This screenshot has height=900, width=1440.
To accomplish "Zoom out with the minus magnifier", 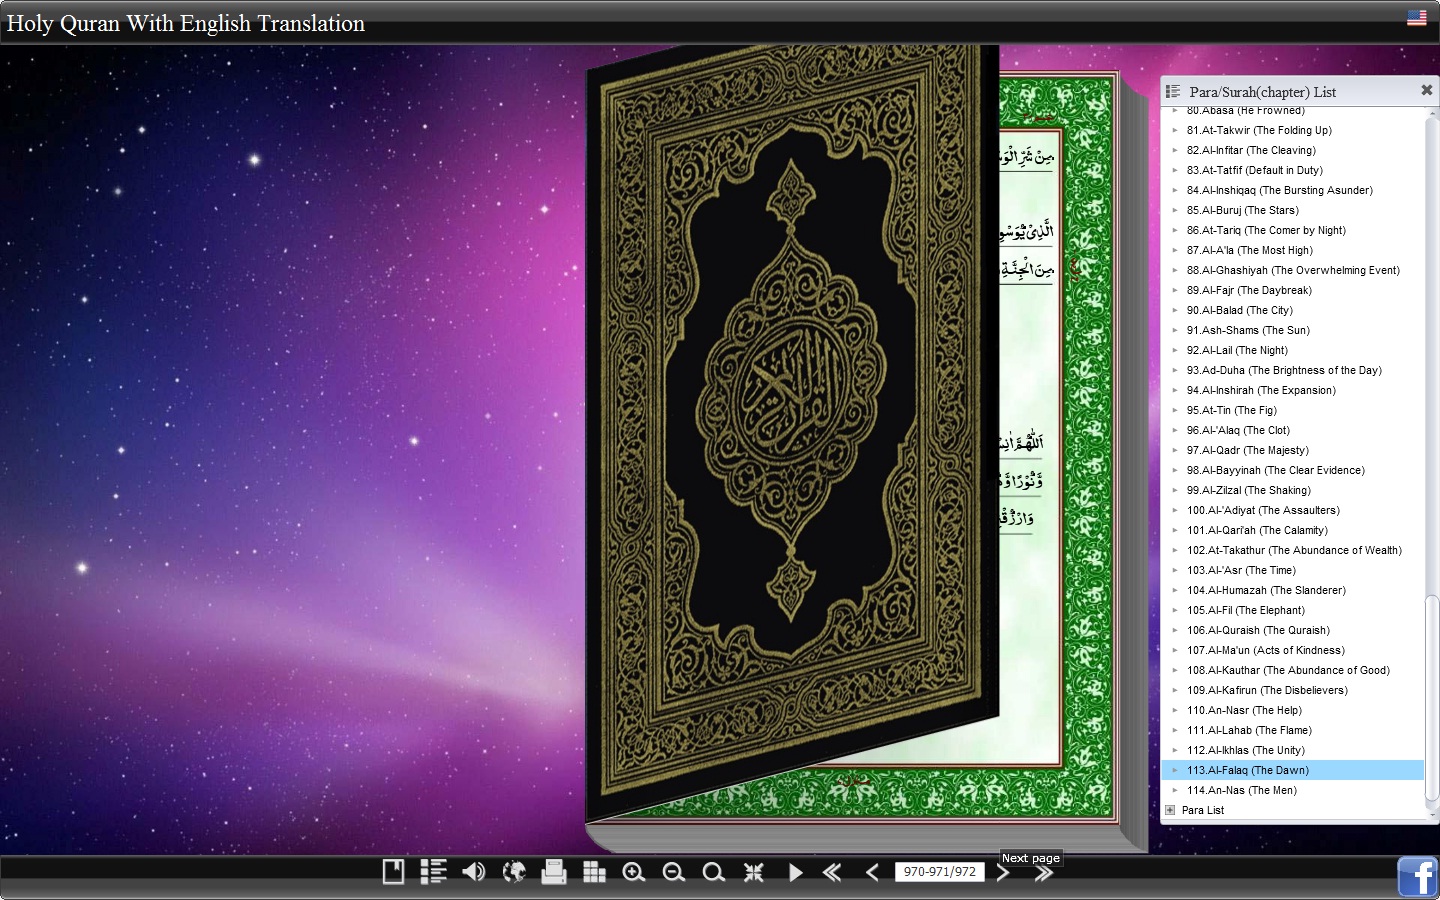I will (x=674, y=872).
